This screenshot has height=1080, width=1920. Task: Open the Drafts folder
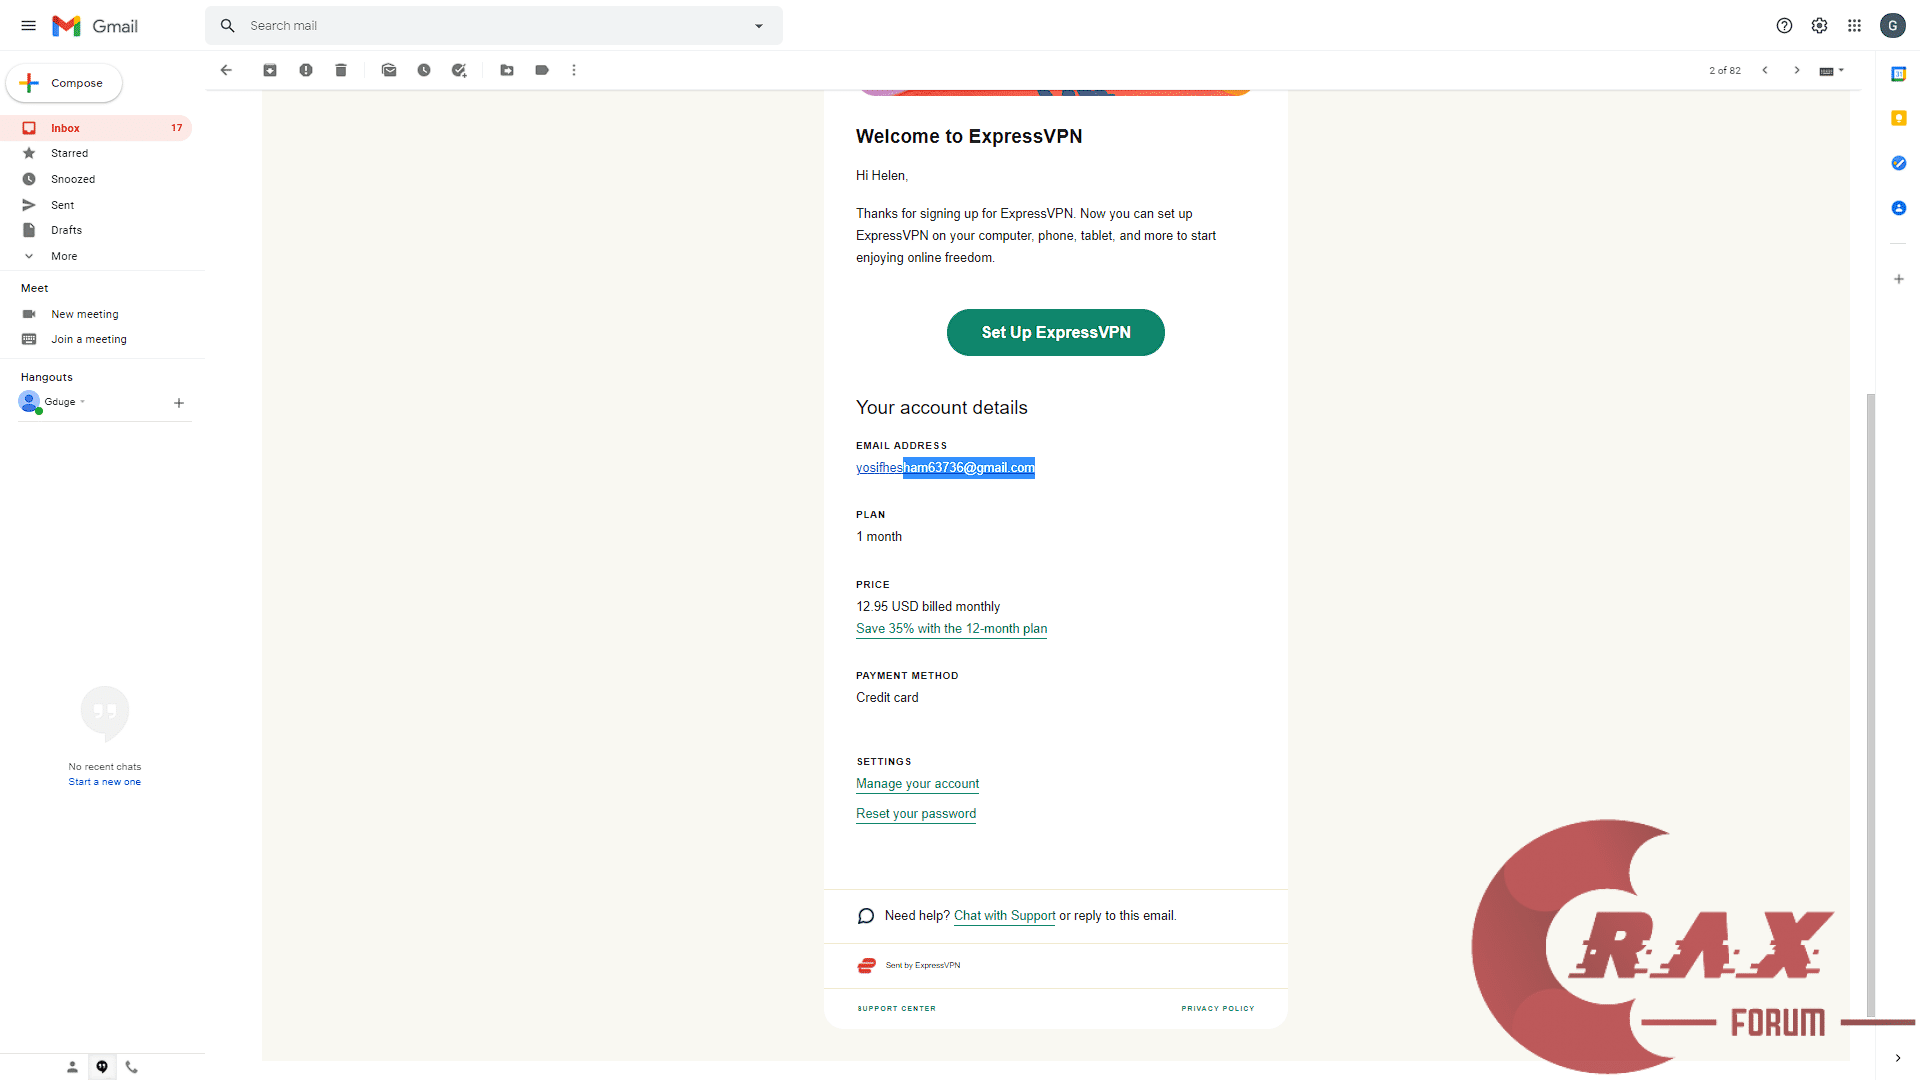click(67, 230)
